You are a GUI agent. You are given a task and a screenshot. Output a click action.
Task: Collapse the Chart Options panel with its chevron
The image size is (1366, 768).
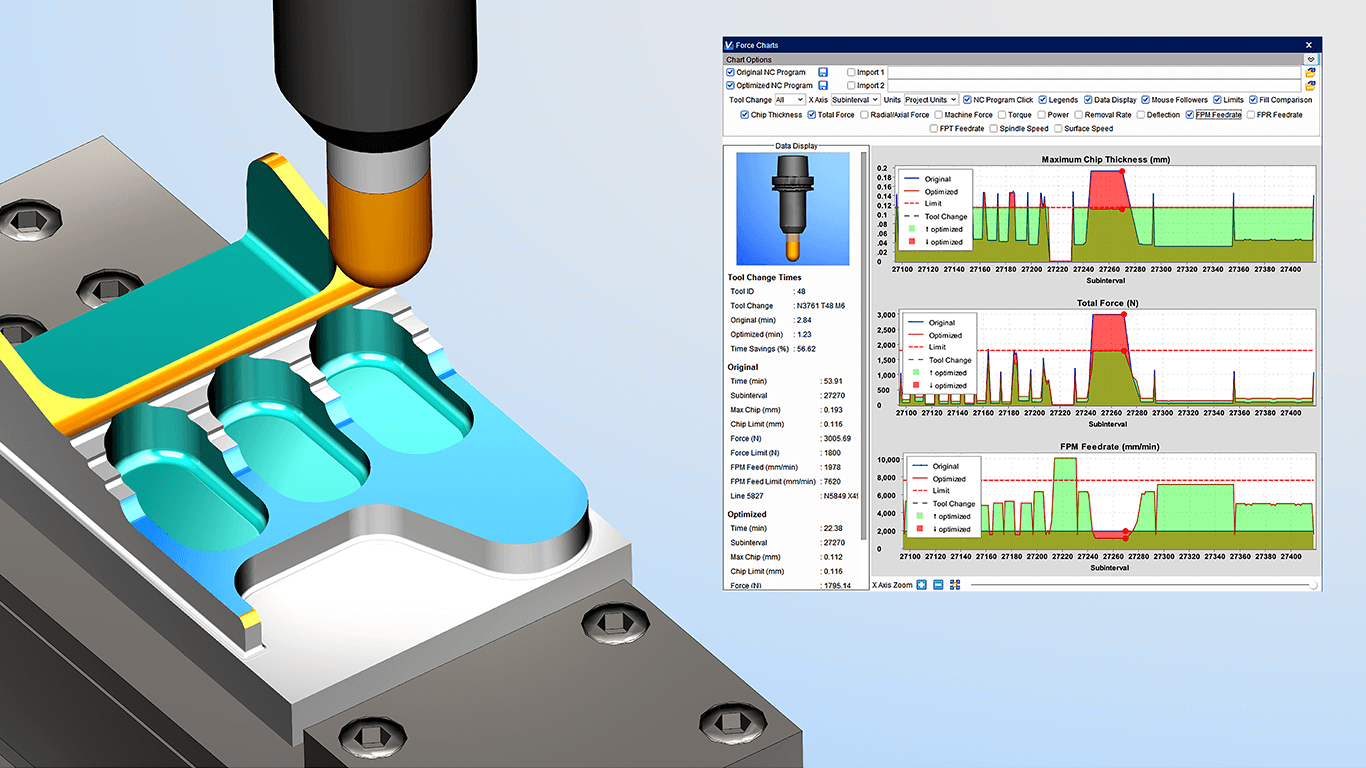[1312, 59]
